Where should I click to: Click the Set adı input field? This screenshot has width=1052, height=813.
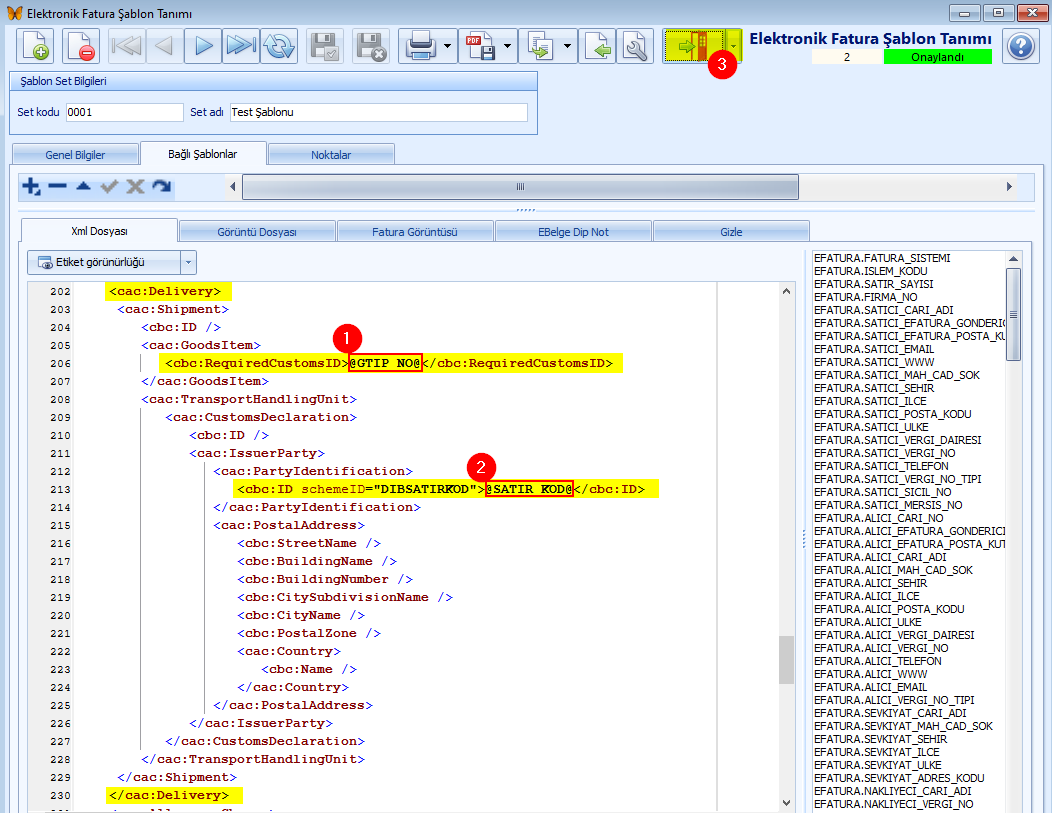click(379, 112)
